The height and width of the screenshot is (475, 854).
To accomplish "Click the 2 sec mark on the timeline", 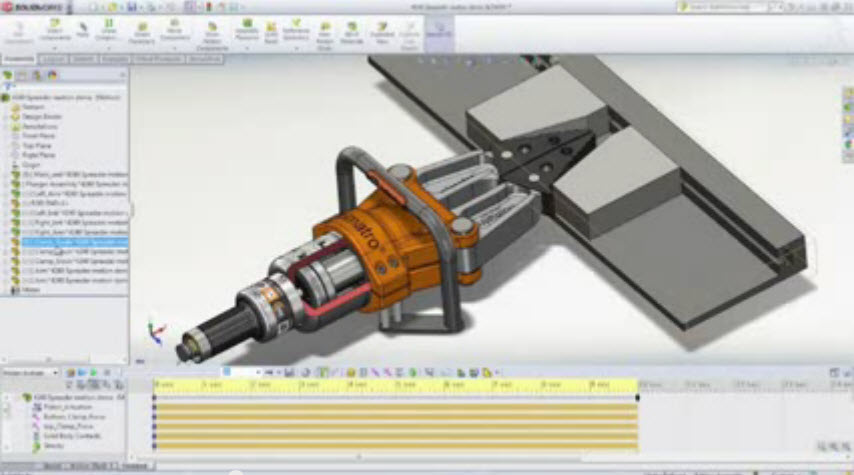I will click(x=259, y=385).
